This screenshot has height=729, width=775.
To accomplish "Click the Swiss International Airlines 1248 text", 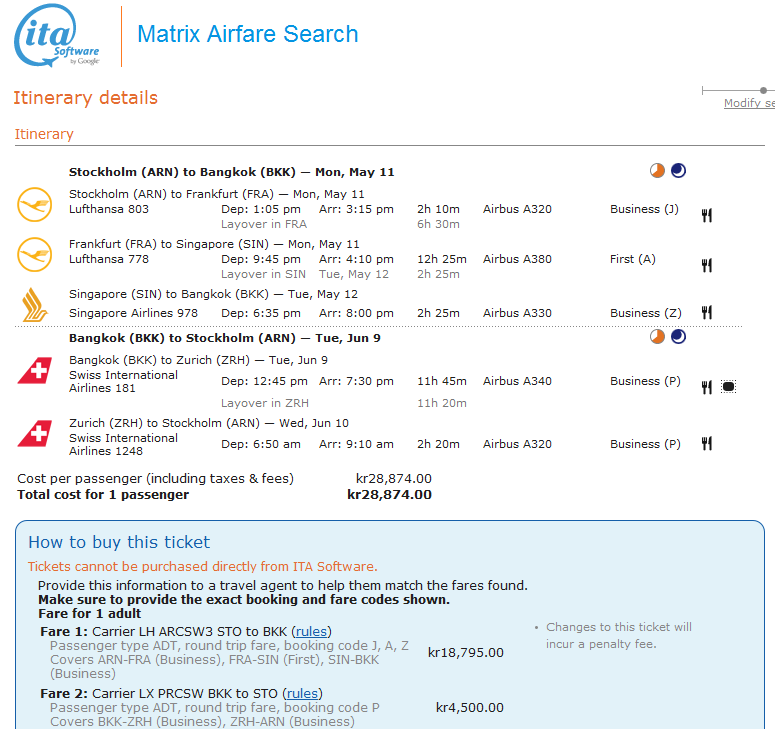I will click(x=123, y=444).
